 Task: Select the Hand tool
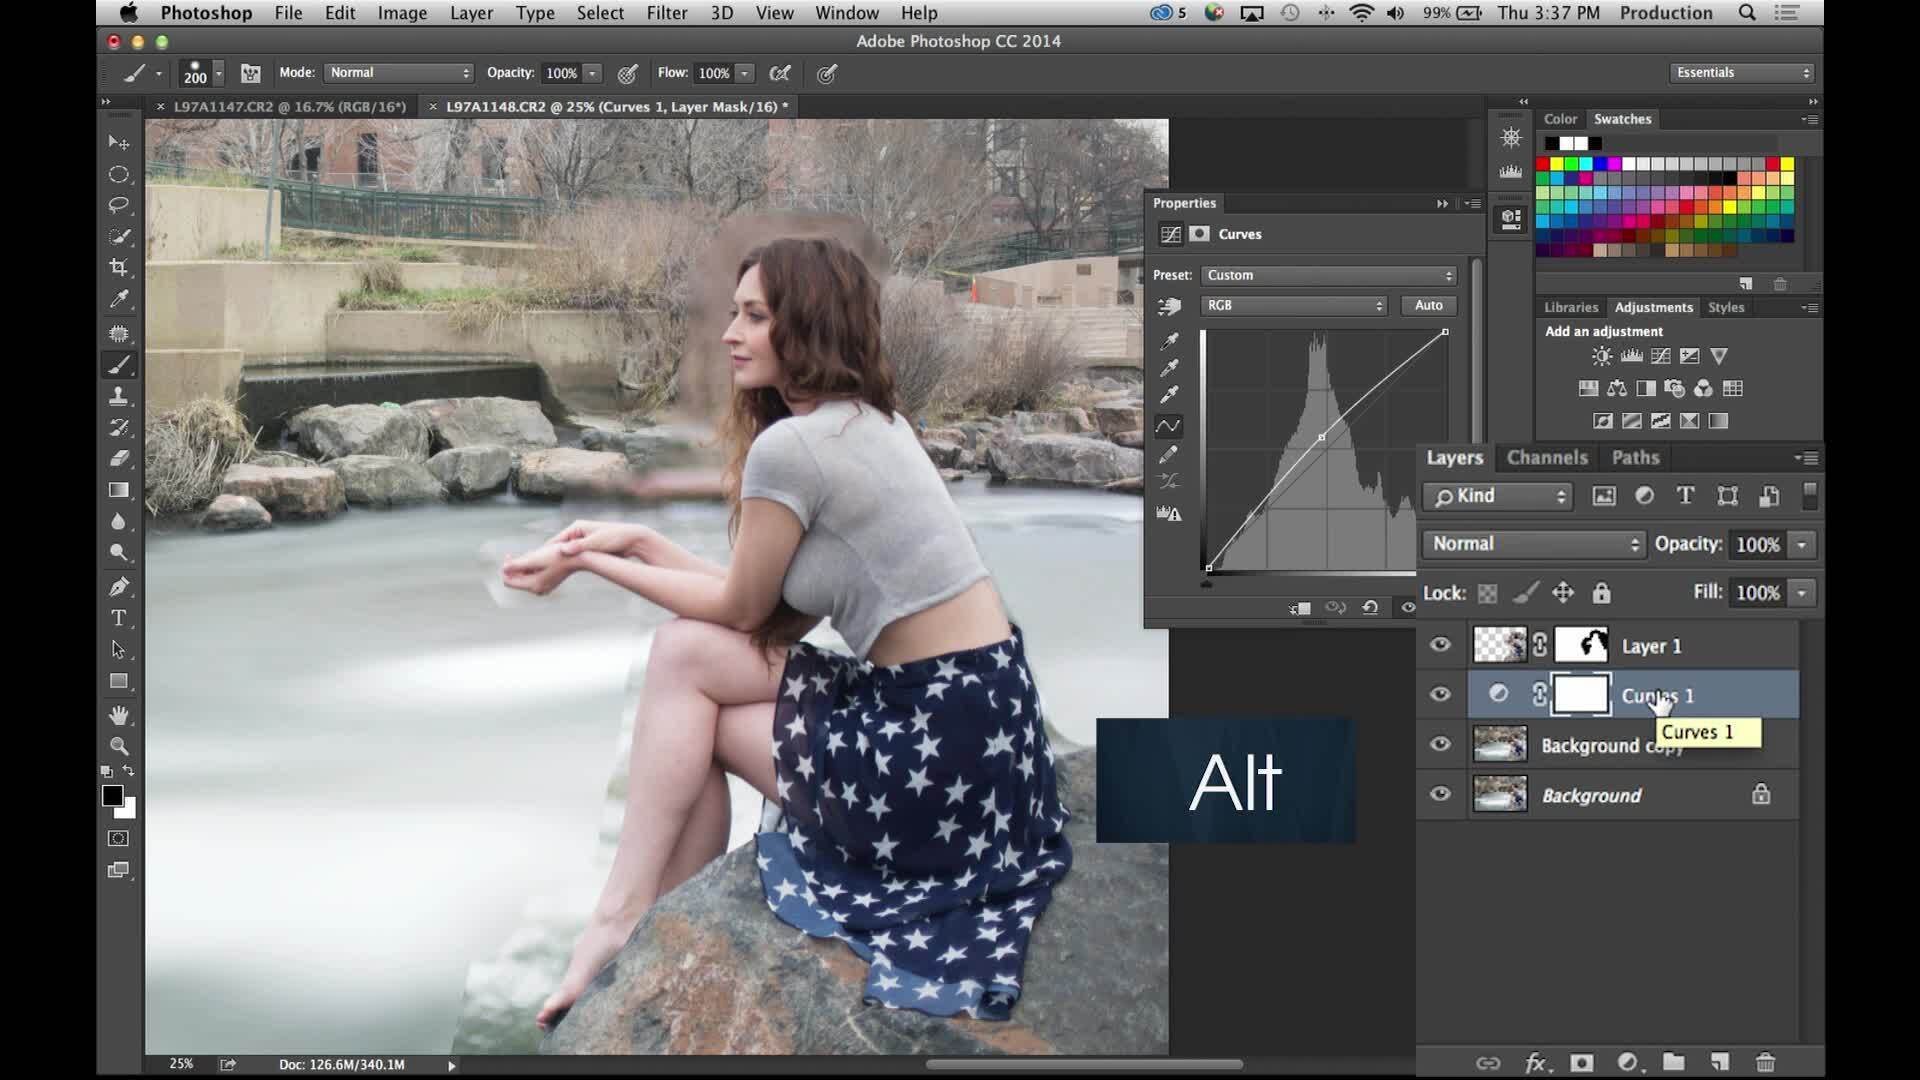[x=118, y=715]
